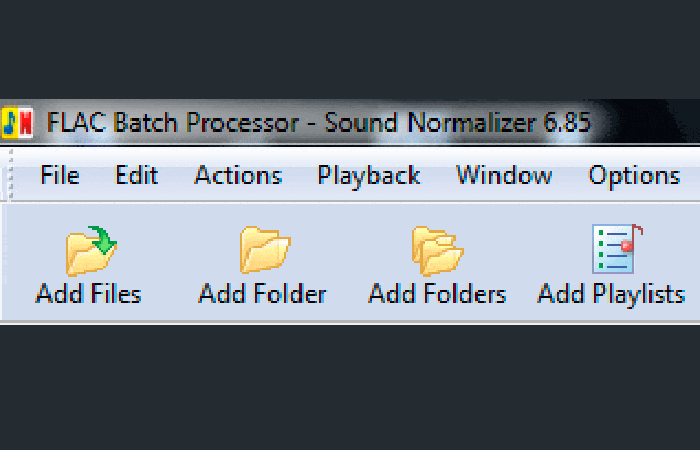Click the Sound Normalizer 6.85 text in title bar
This screenshot has height=450, width=700.
click(x=458, y=122)
